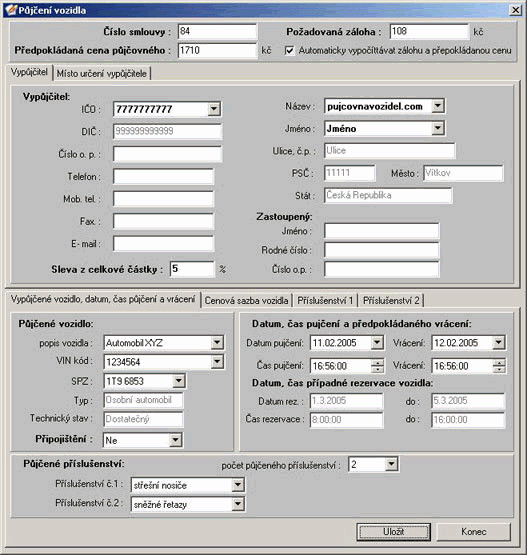Open the Připojištění dropdown
This screenshot has height=555, width=527.
(175, 440)
